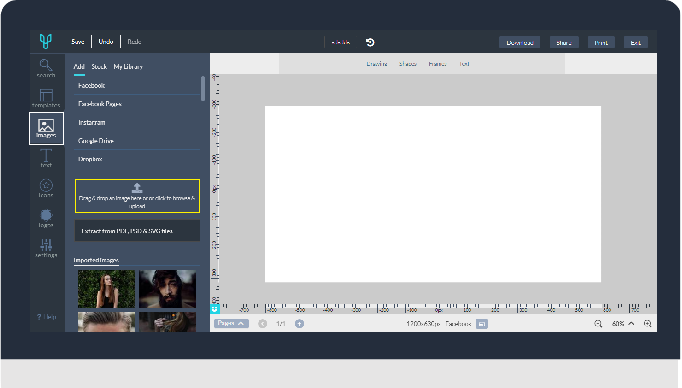
Task: Switch to the Add tab
Action: coord(79,67)
